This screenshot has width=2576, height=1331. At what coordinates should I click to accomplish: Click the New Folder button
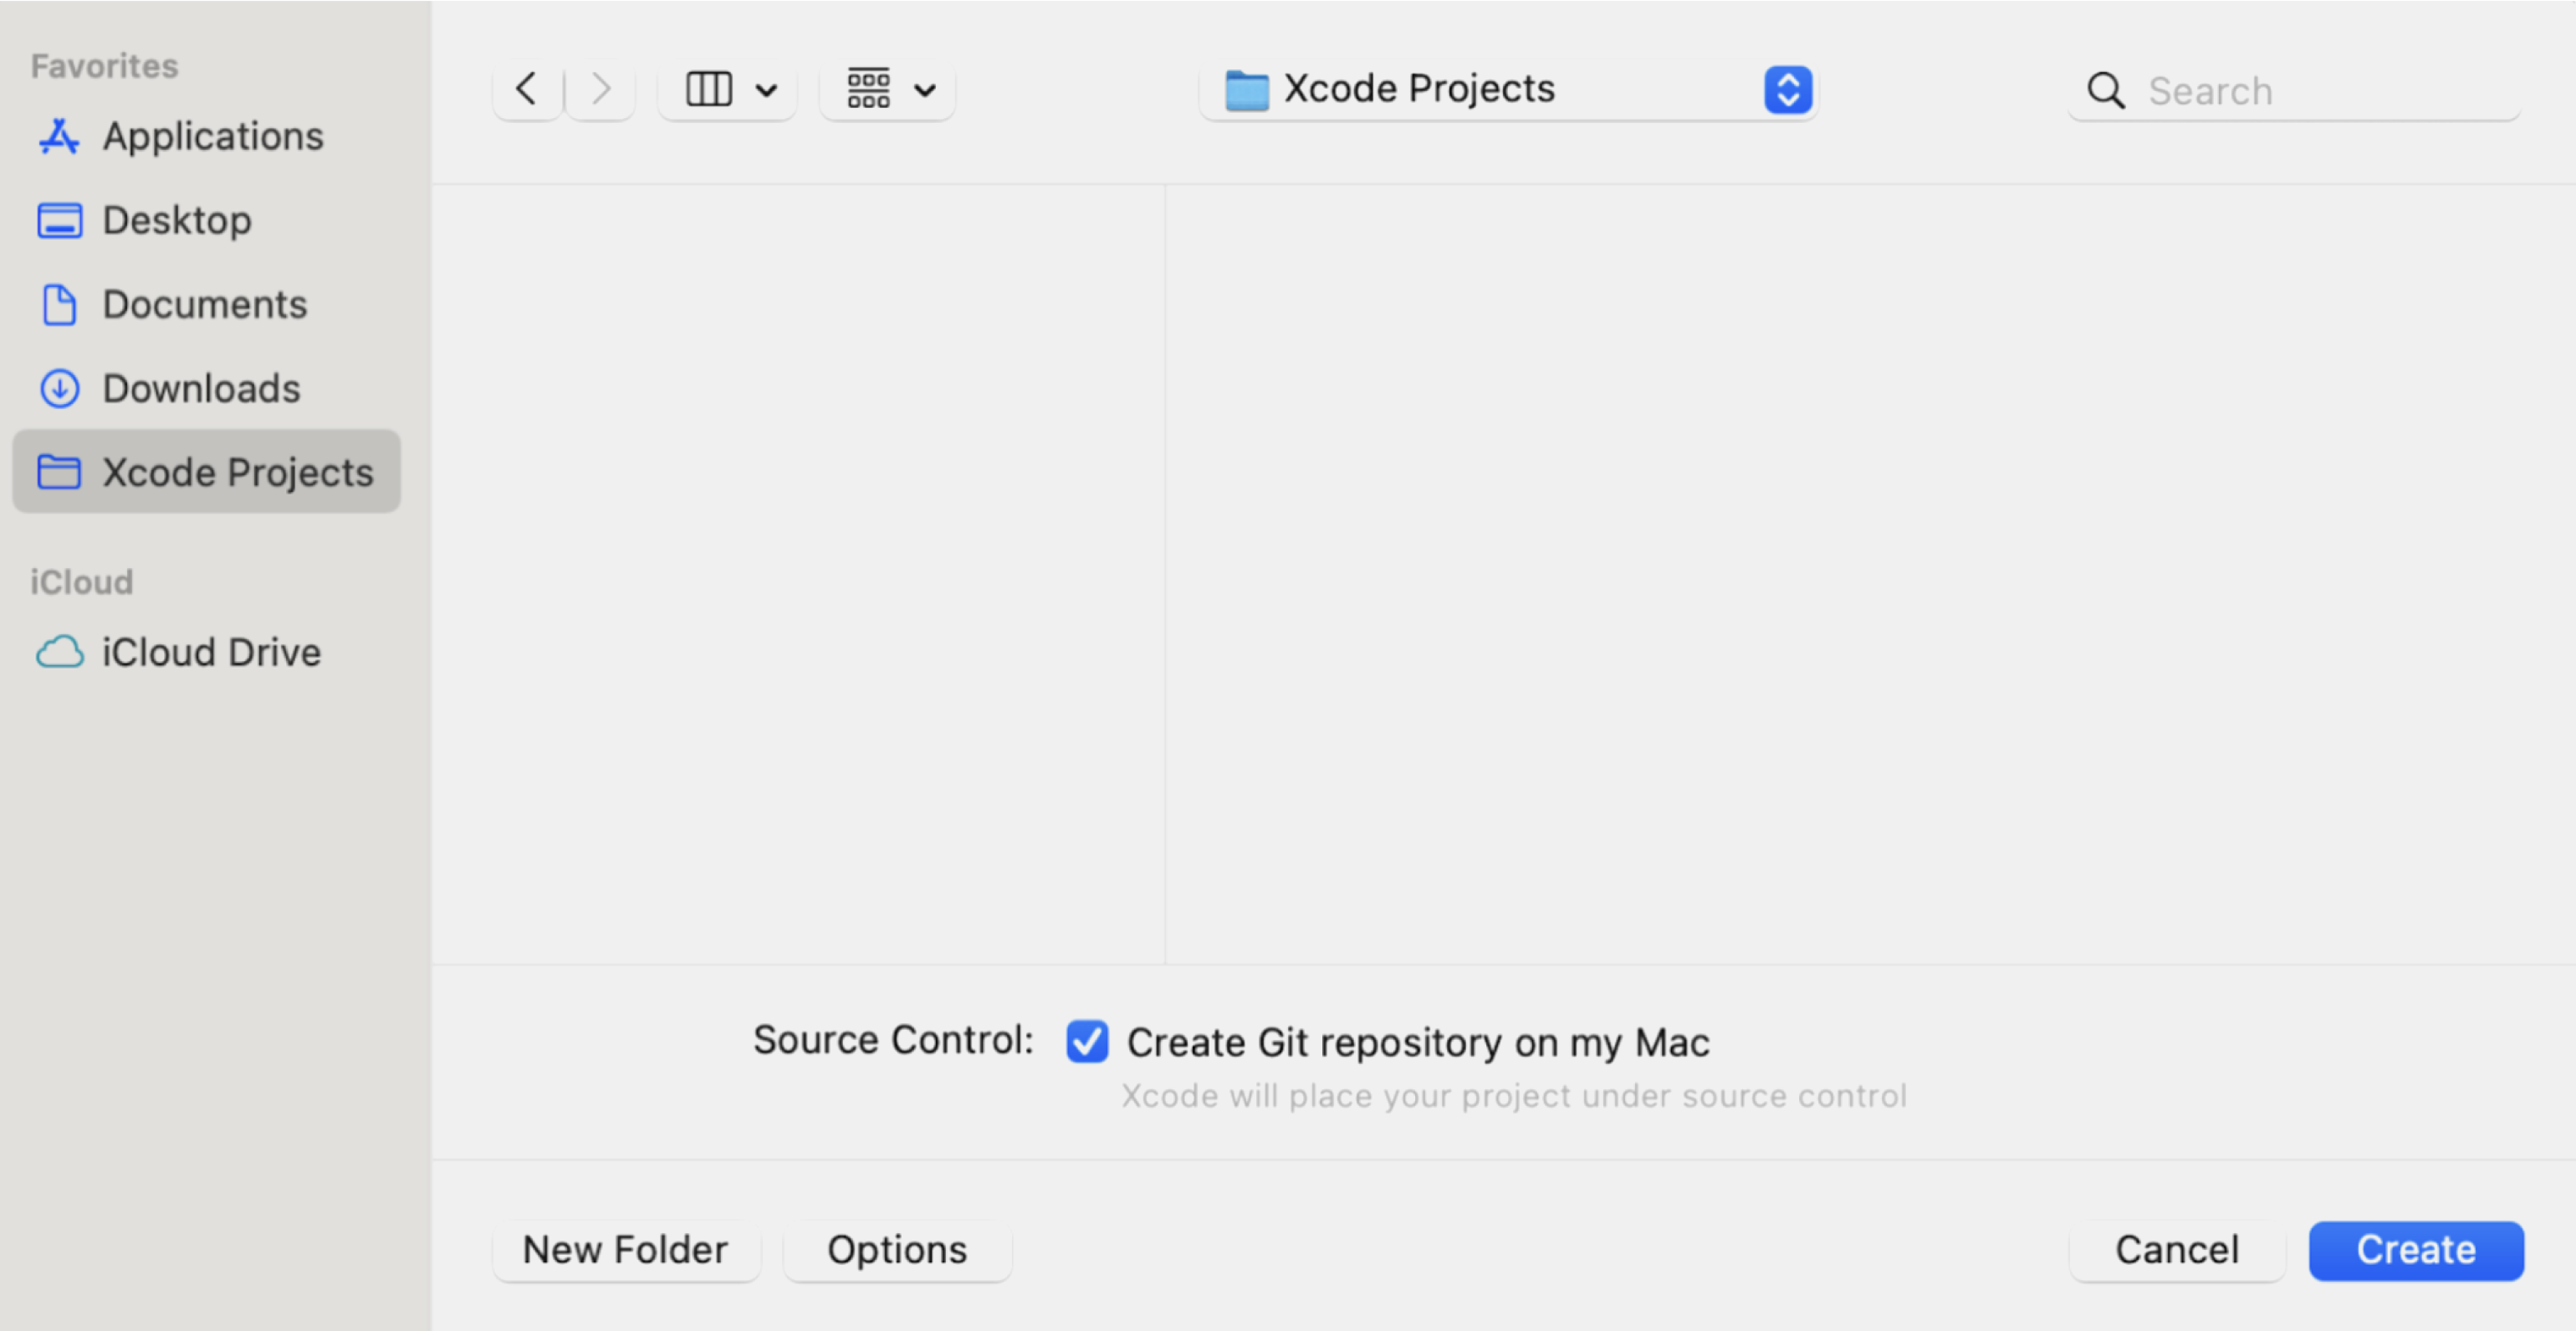[626, 1250]
